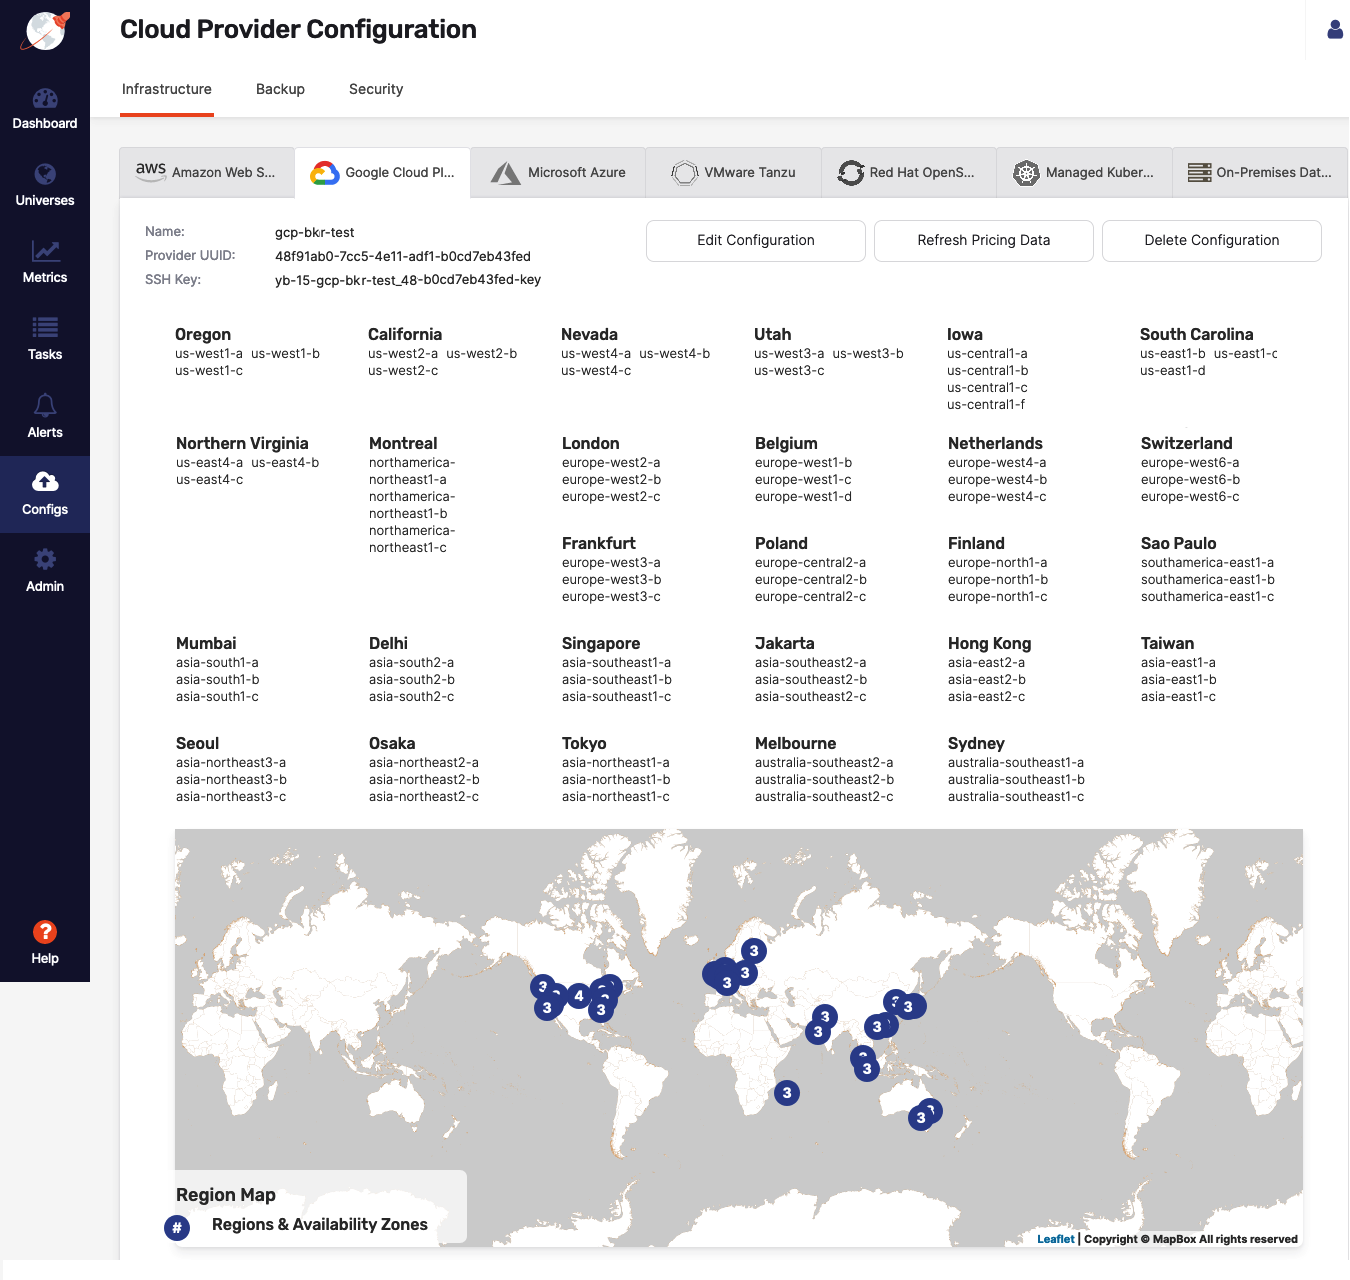1350x1280 pixels.
Task: Click the Edit Configuration button
Action: tap(756, 241)
